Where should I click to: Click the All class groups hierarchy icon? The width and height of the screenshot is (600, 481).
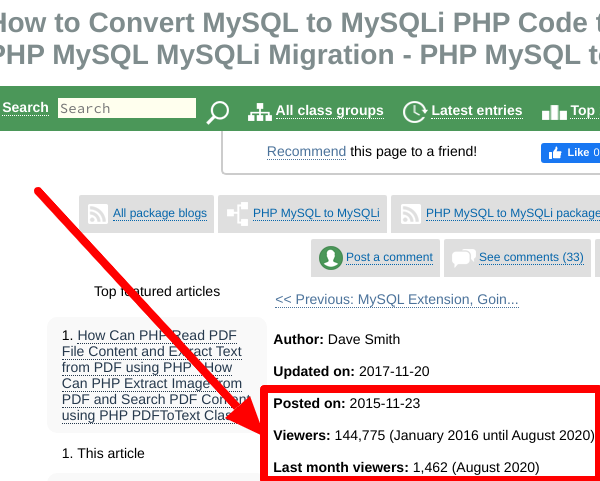tap(260, 112)
